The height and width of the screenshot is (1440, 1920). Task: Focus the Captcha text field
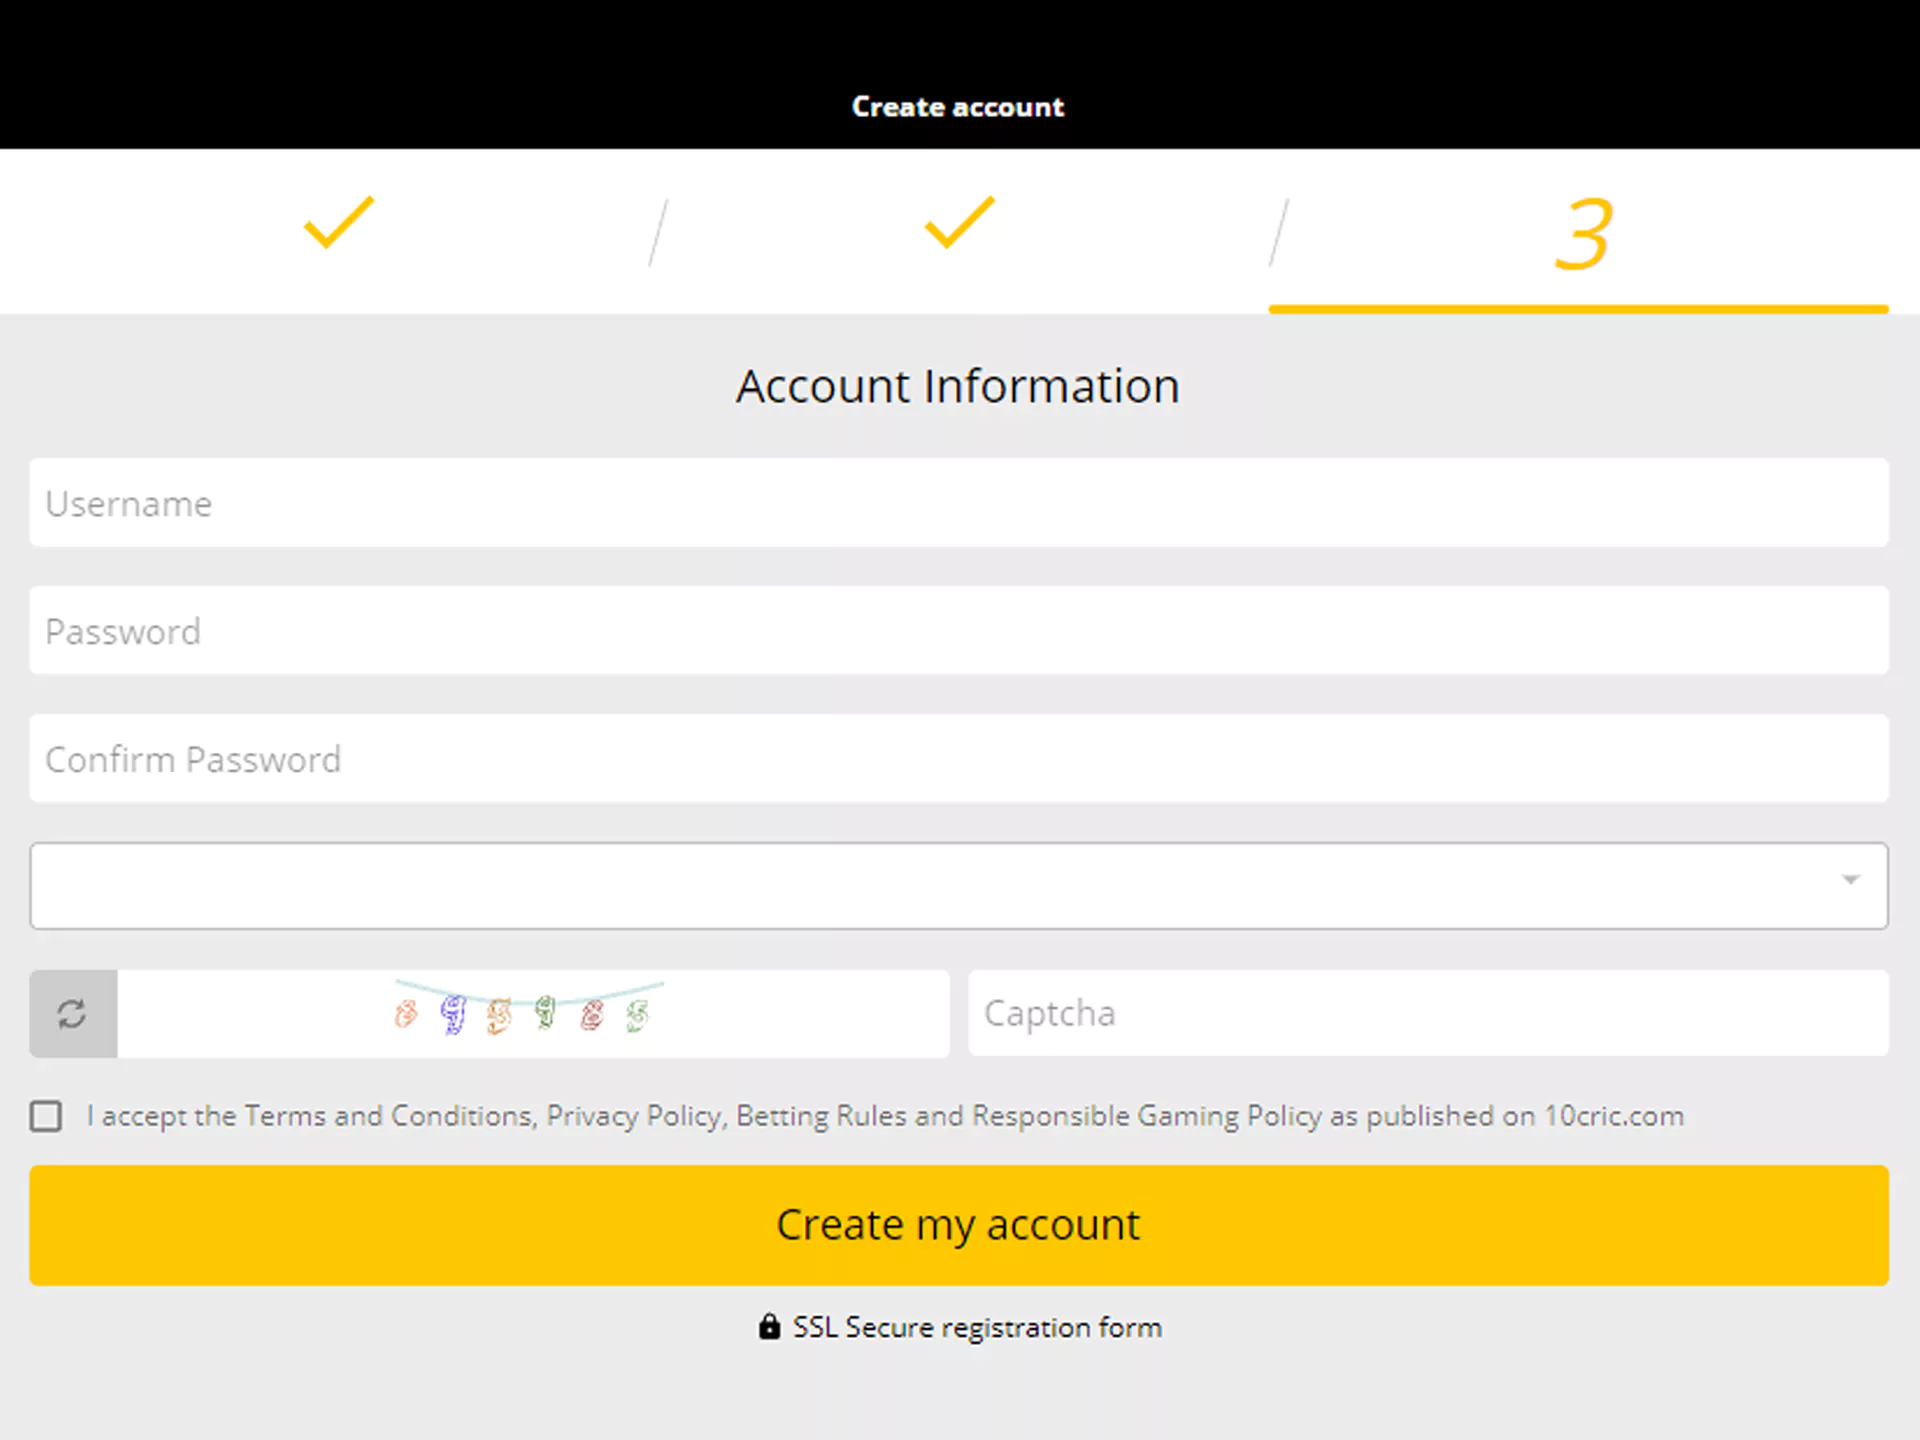(1428, 1013)
